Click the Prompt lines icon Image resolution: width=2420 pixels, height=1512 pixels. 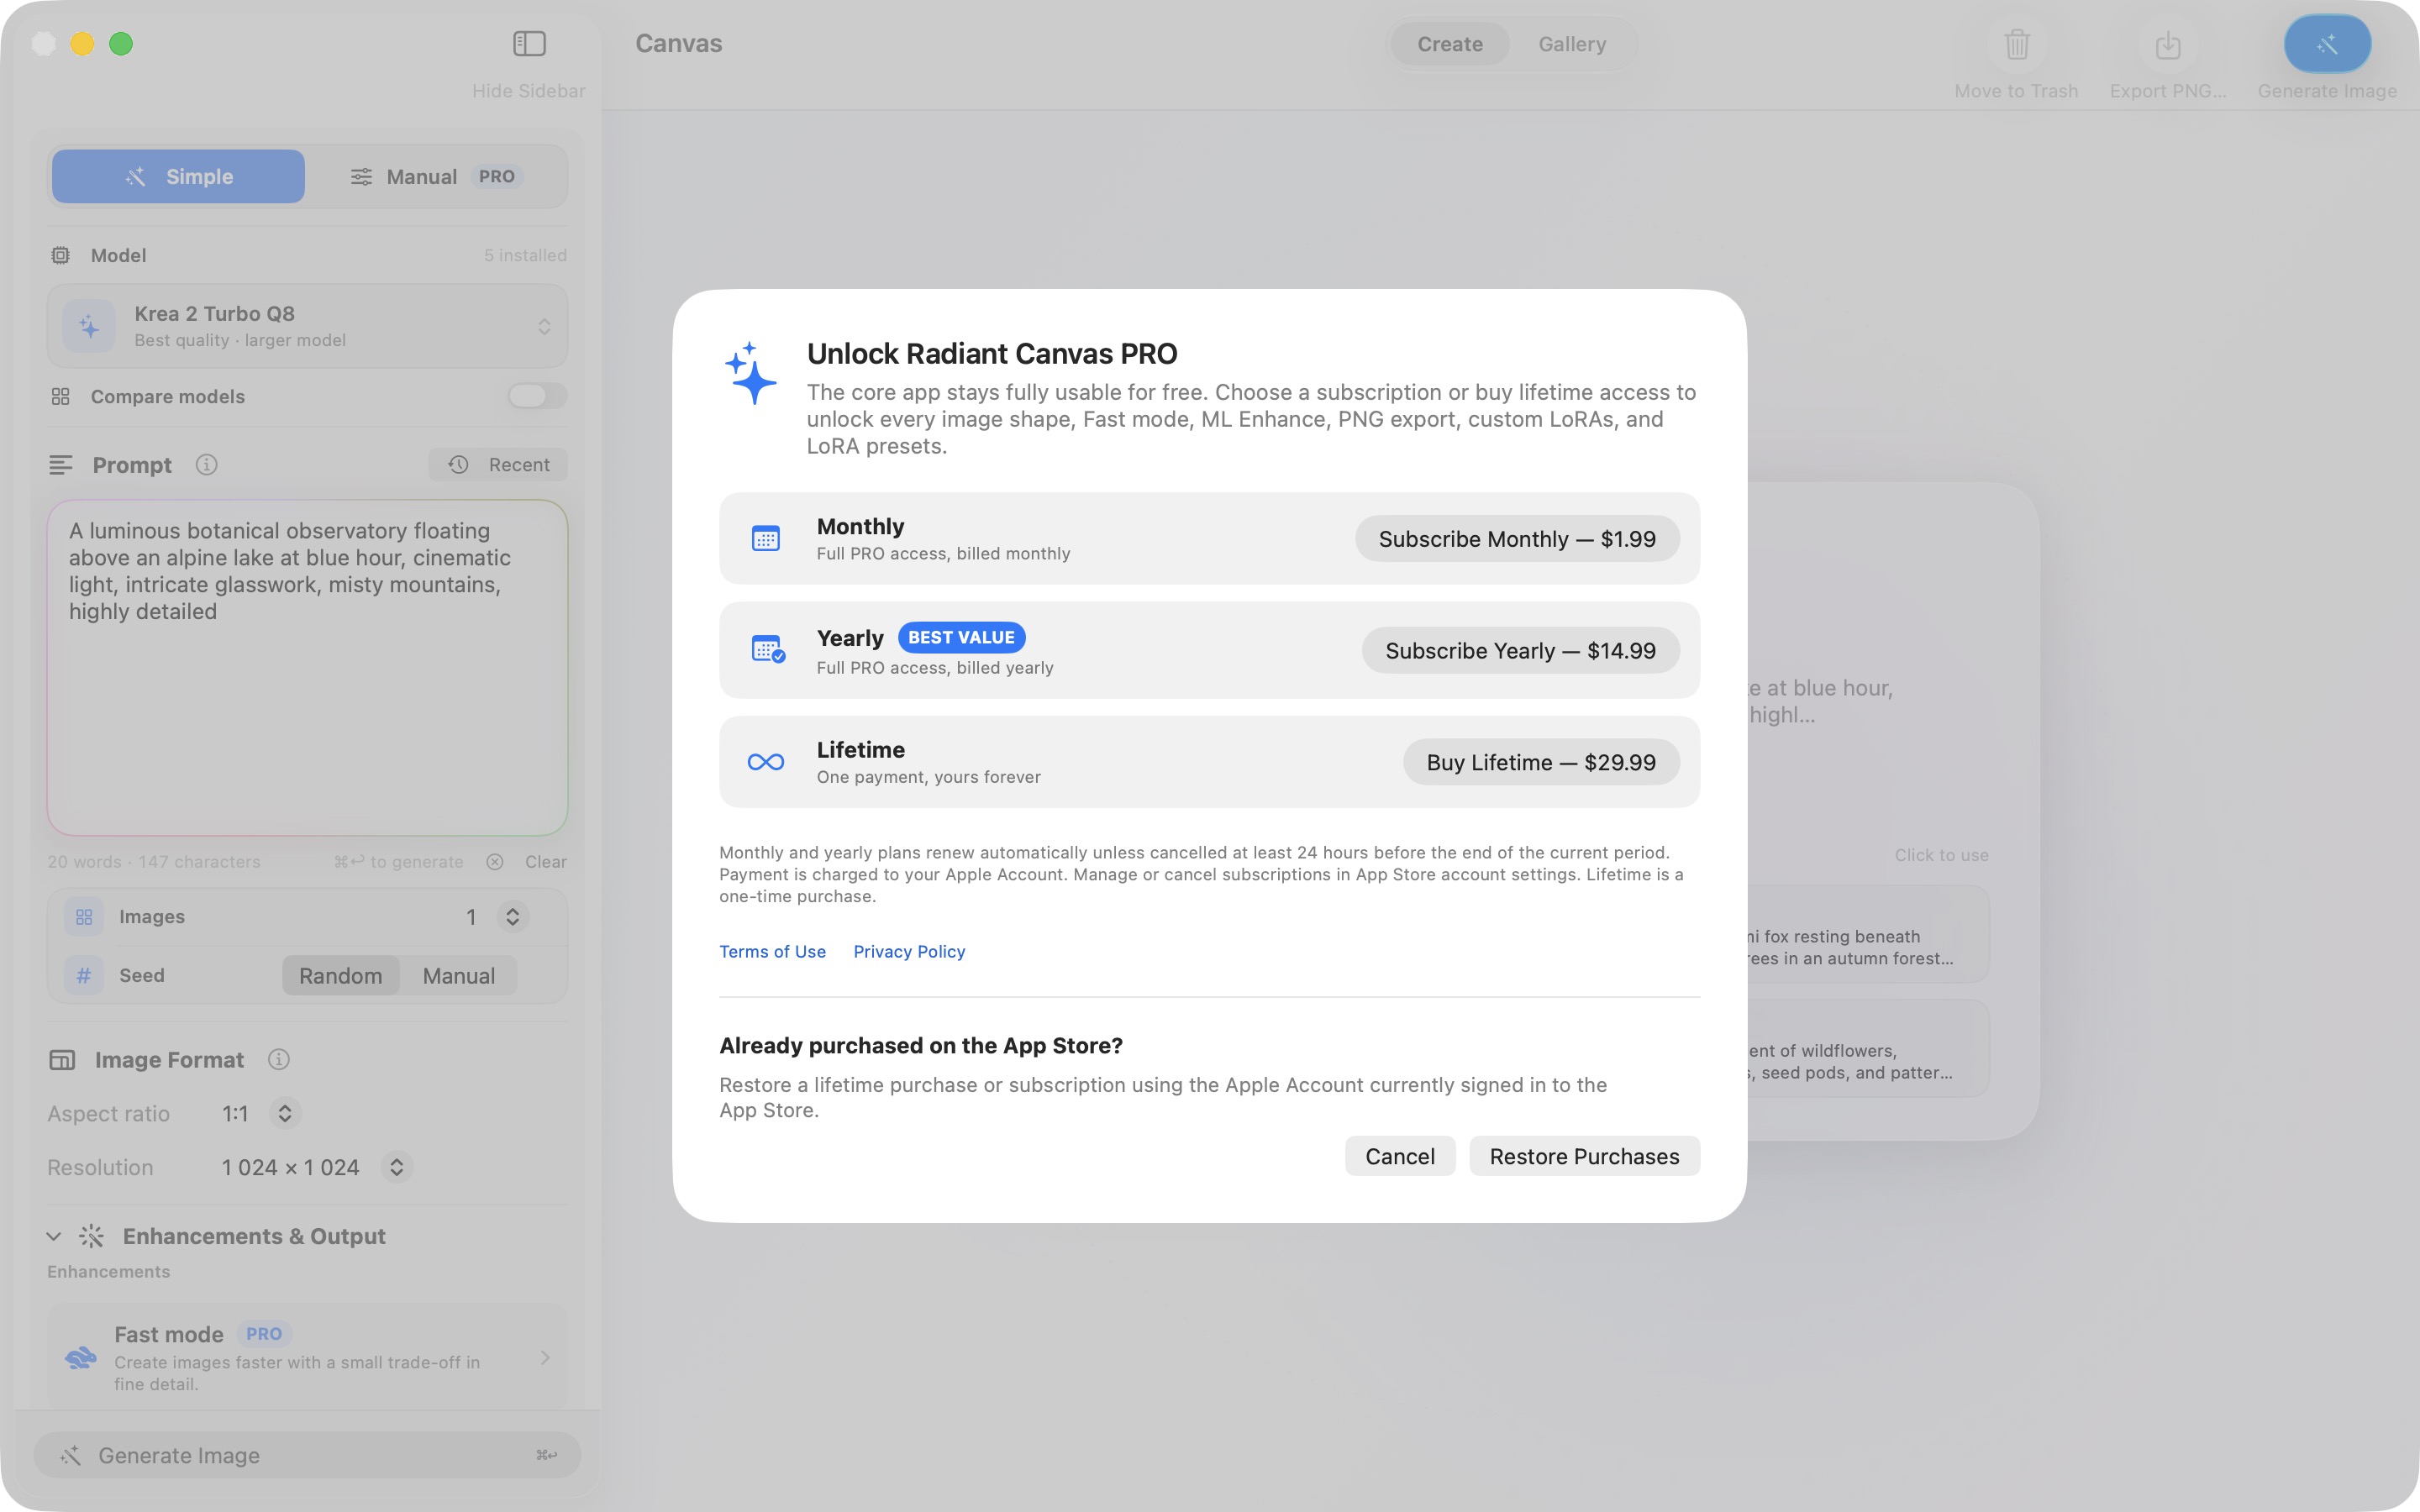60,465
